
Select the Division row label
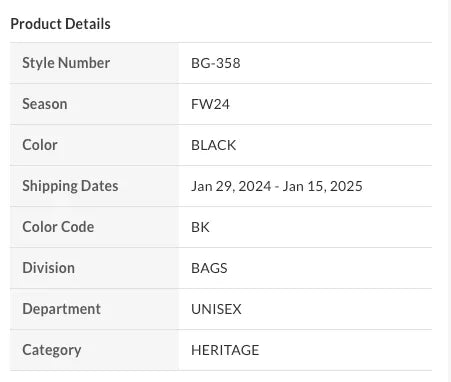pyautogui.click(x=48, y=268)
